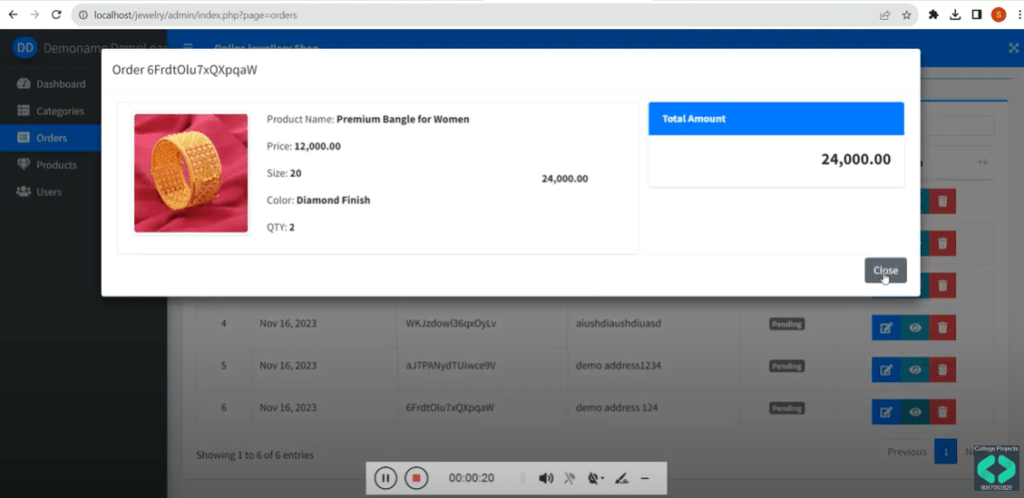Open the browser downloads icon
The width and height of the screenshot is (1024, 498).
955,14
